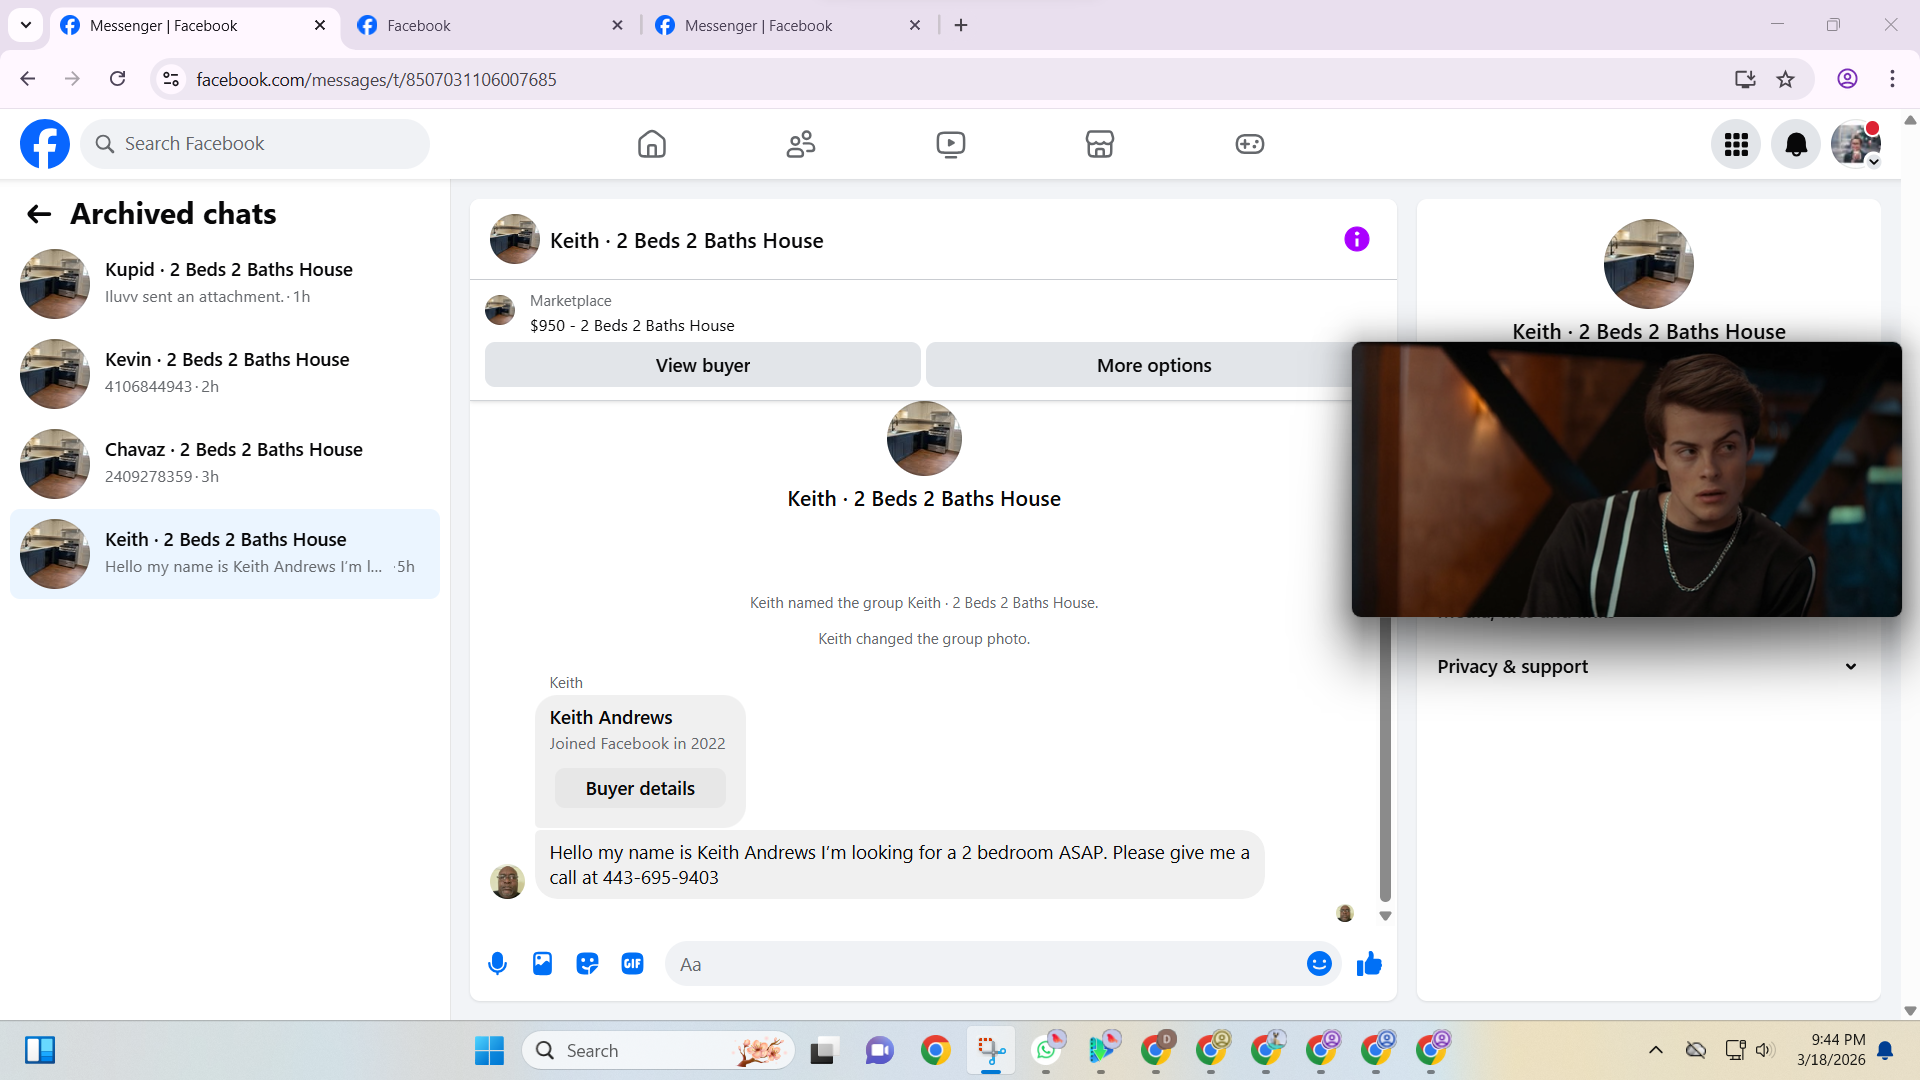Viewport: 1920px width, 1080px height.
Task: Open the sticker picker icon
Action: [x=587, y=964]
